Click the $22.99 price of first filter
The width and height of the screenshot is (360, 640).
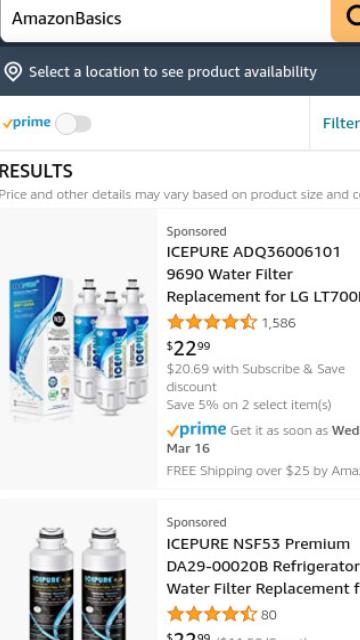[x=189, y=348]
